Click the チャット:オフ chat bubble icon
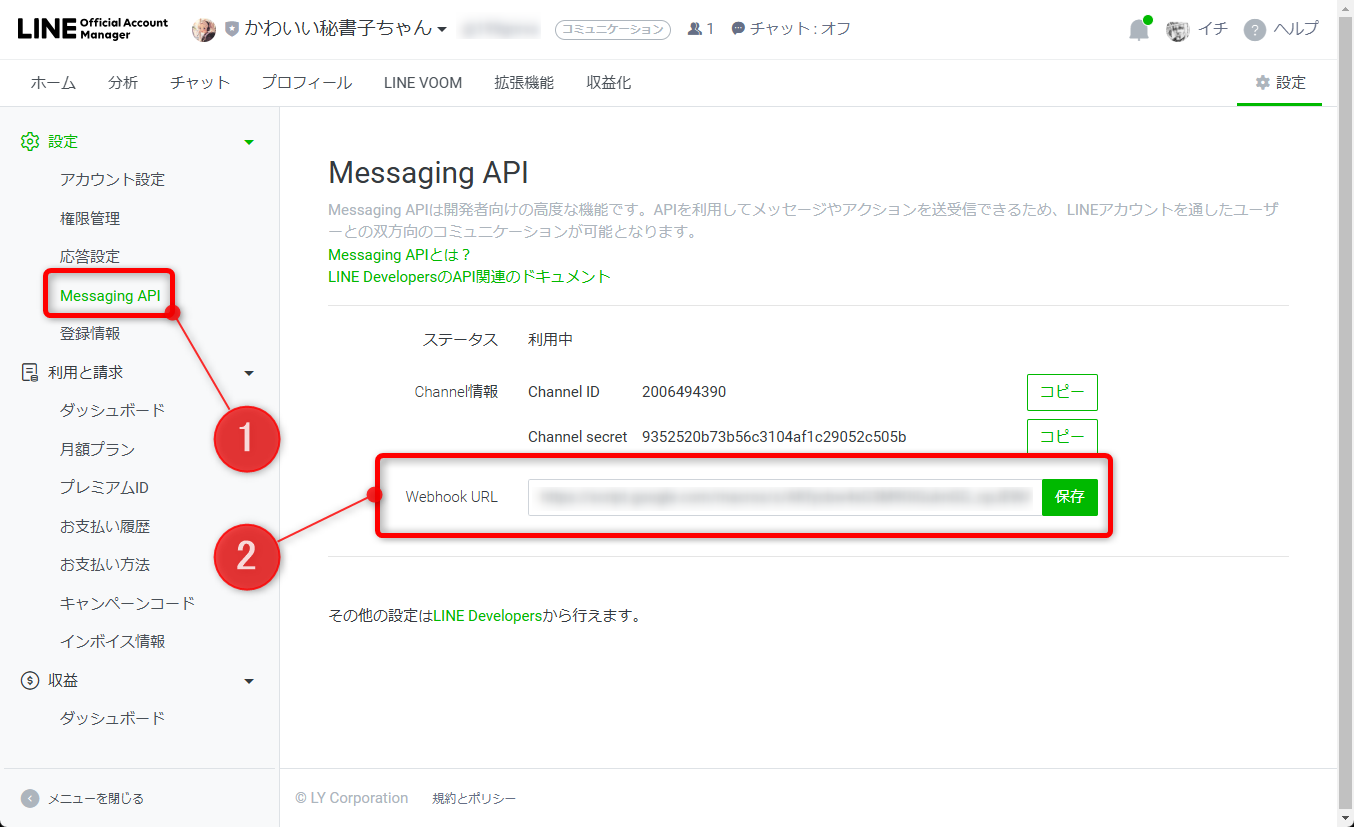 click(736, 29)
